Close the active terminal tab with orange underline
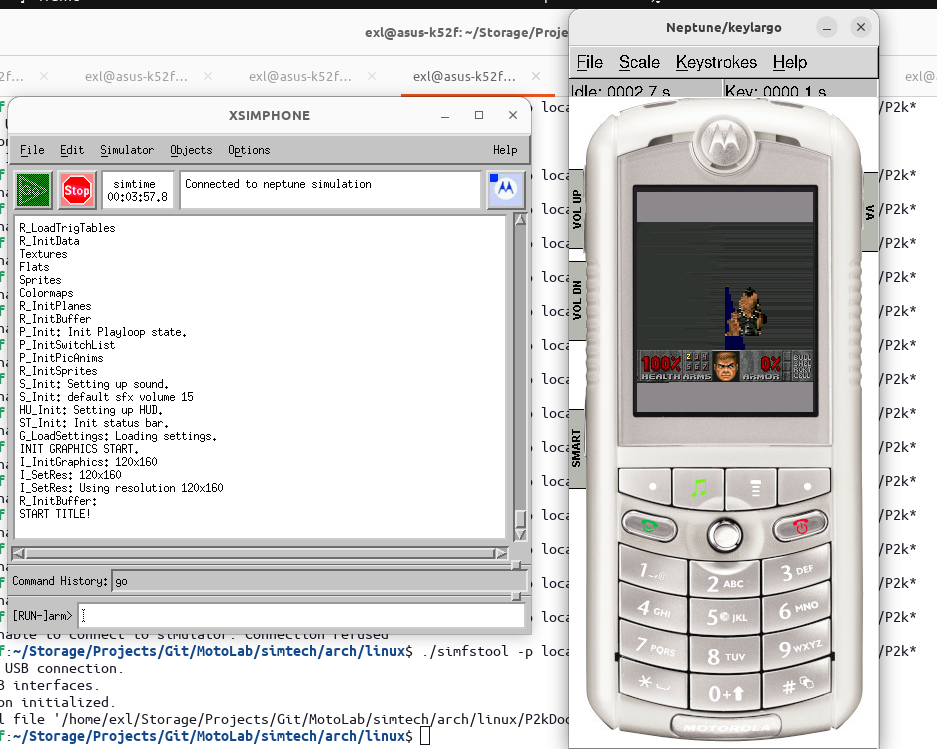Screen dimensions: 937x749 pos(536,76)
